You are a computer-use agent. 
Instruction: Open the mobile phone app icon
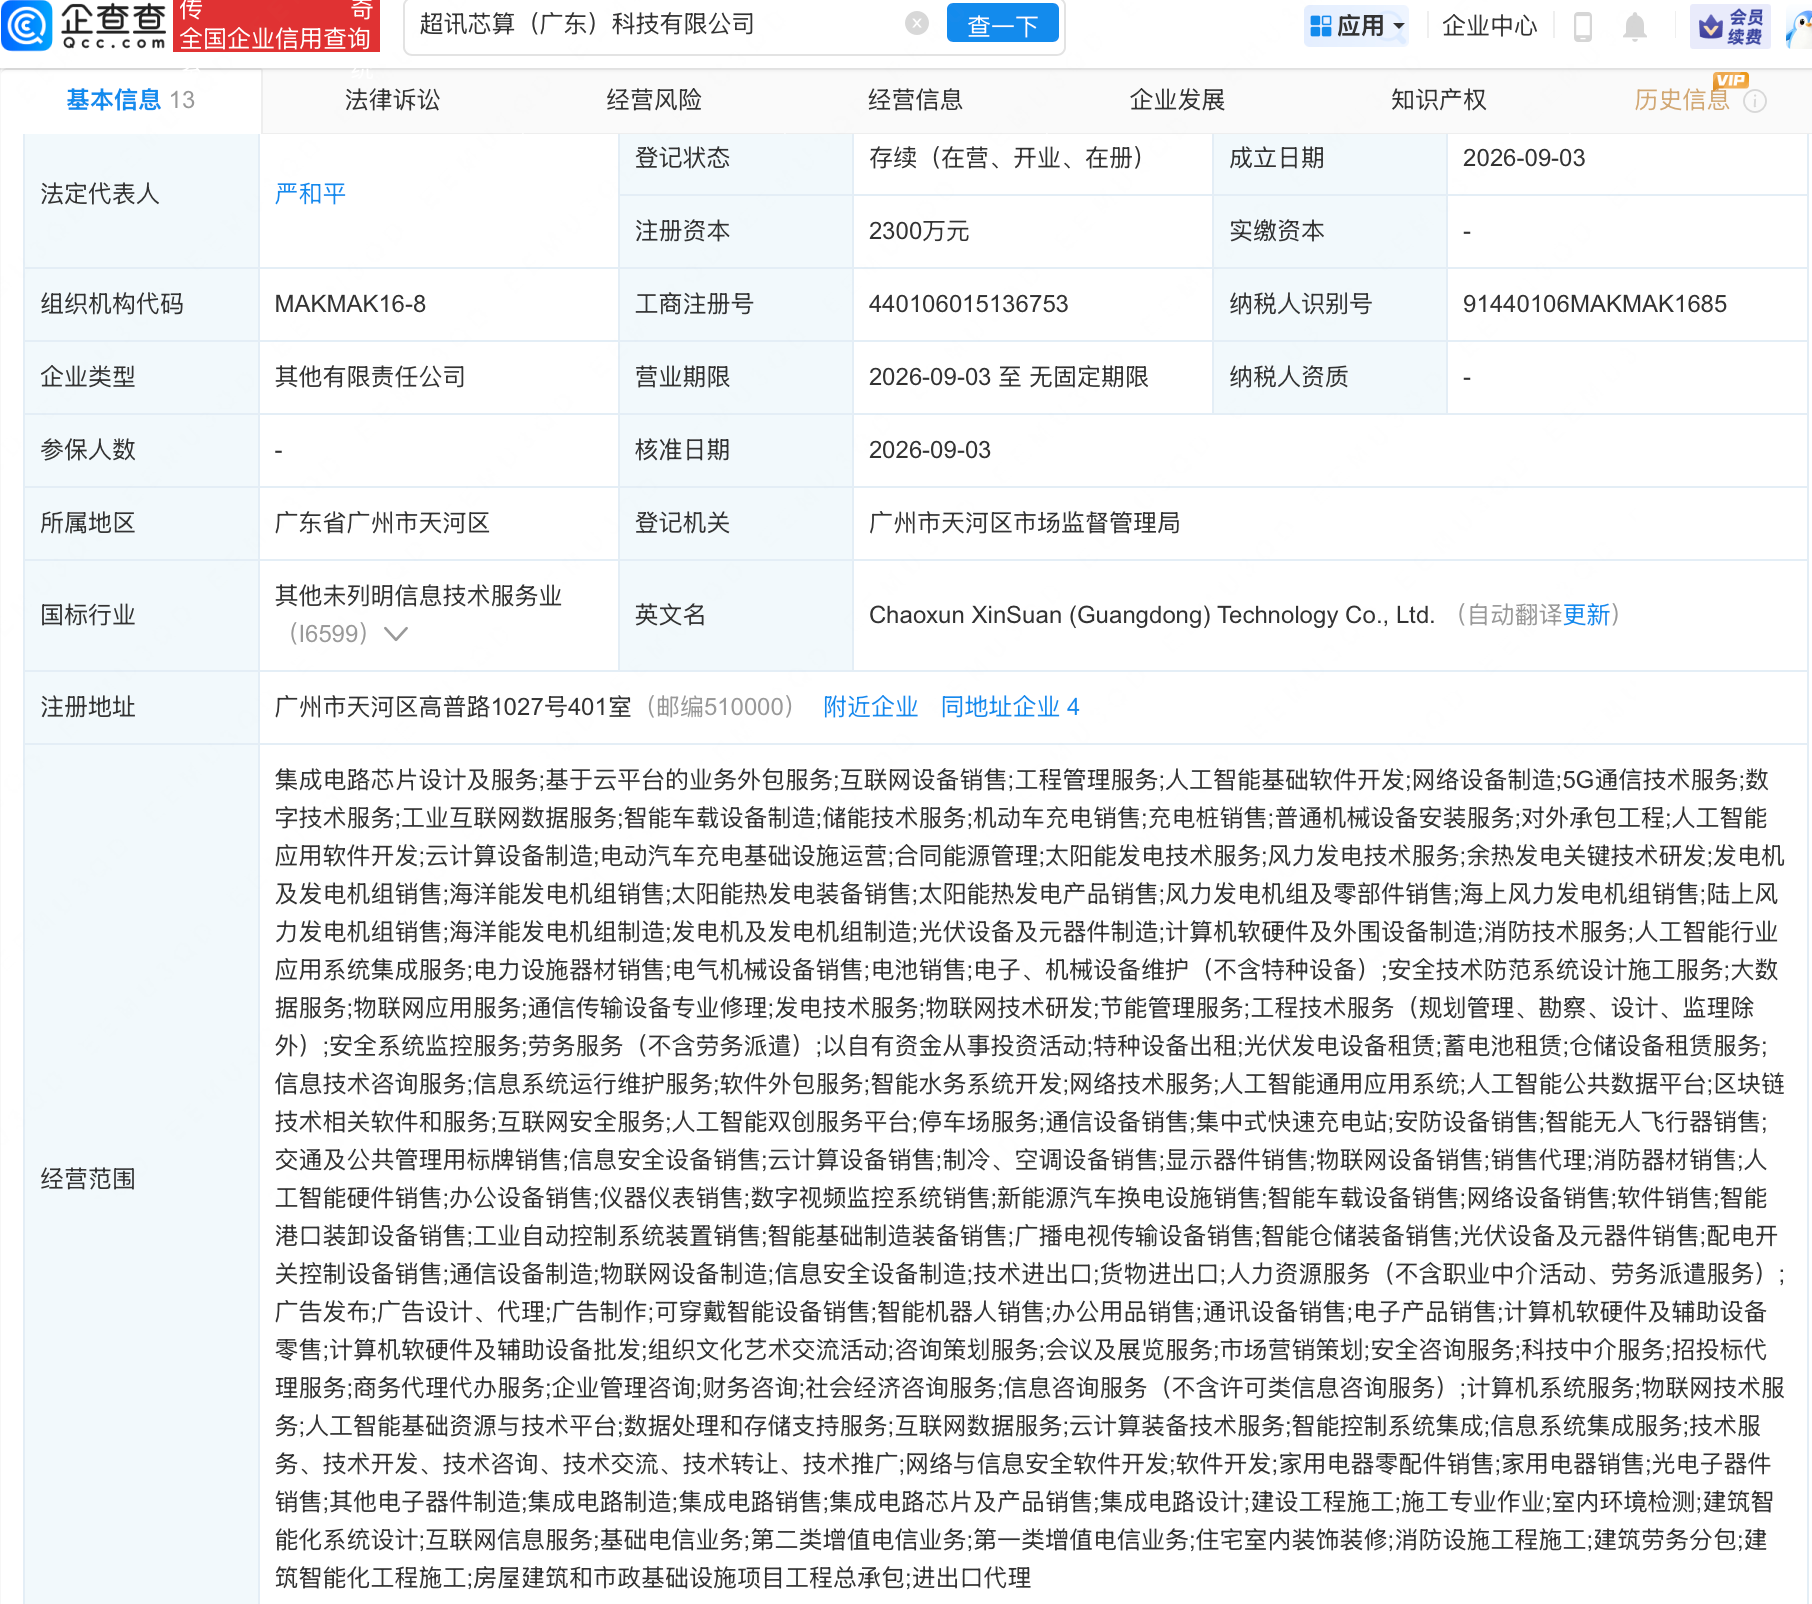pos(1582,26)
